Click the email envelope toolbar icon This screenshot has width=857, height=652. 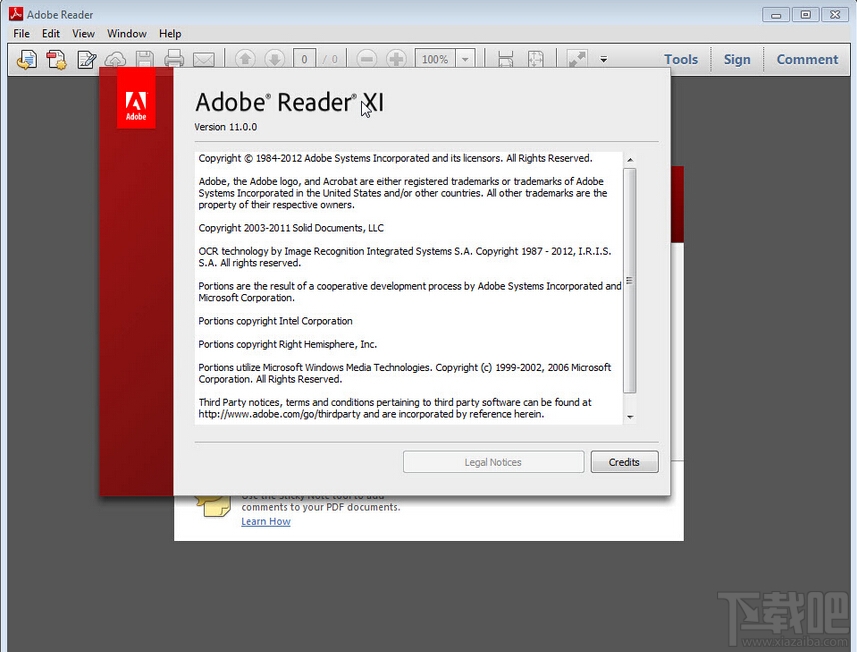[203, 59]
